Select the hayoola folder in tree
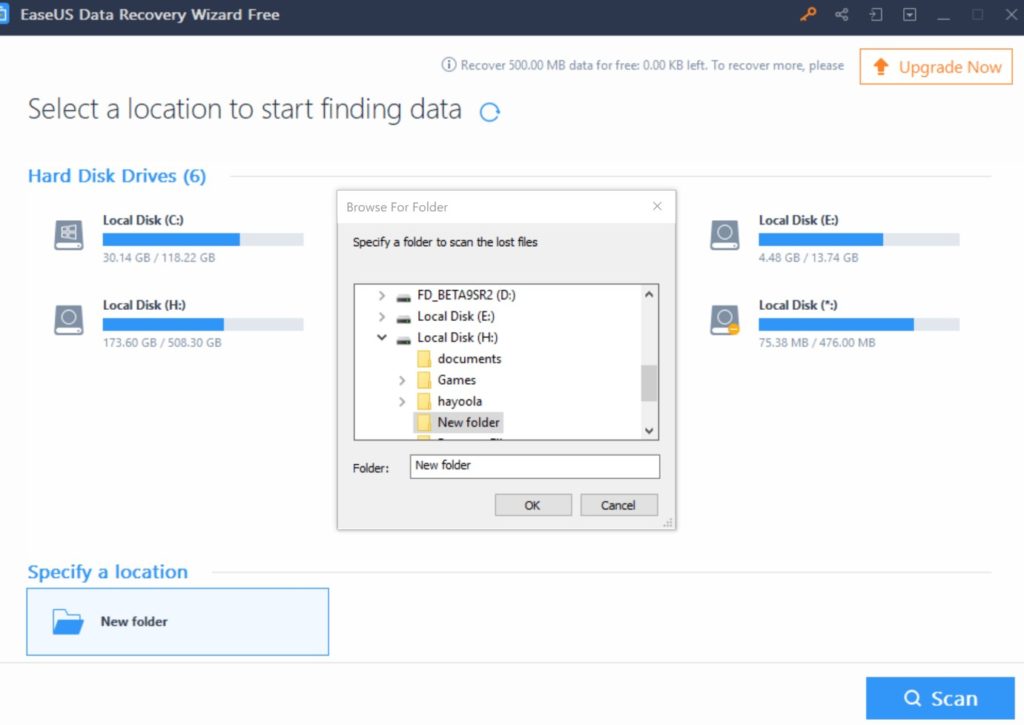The width and height of the screenshot is (1024, 725). (460, 401)
